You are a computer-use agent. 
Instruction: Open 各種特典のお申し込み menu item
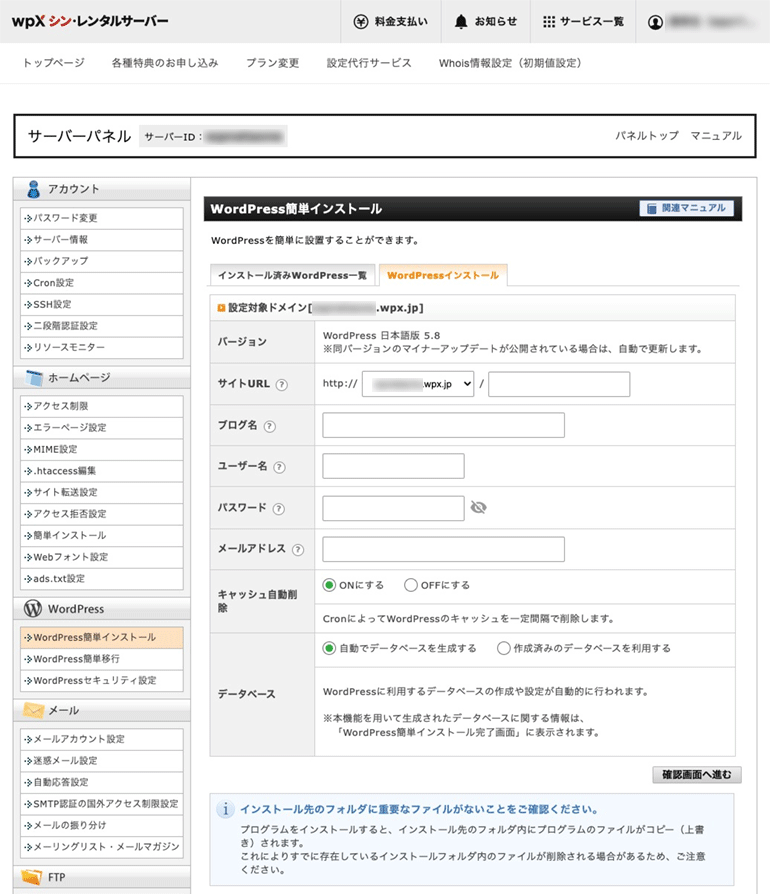point(165,63)
